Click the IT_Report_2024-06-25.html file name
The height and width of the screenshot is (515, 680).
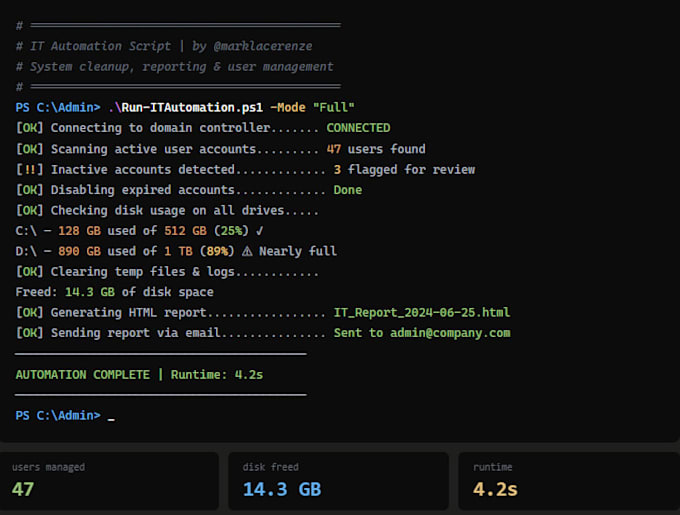(422, 313)
